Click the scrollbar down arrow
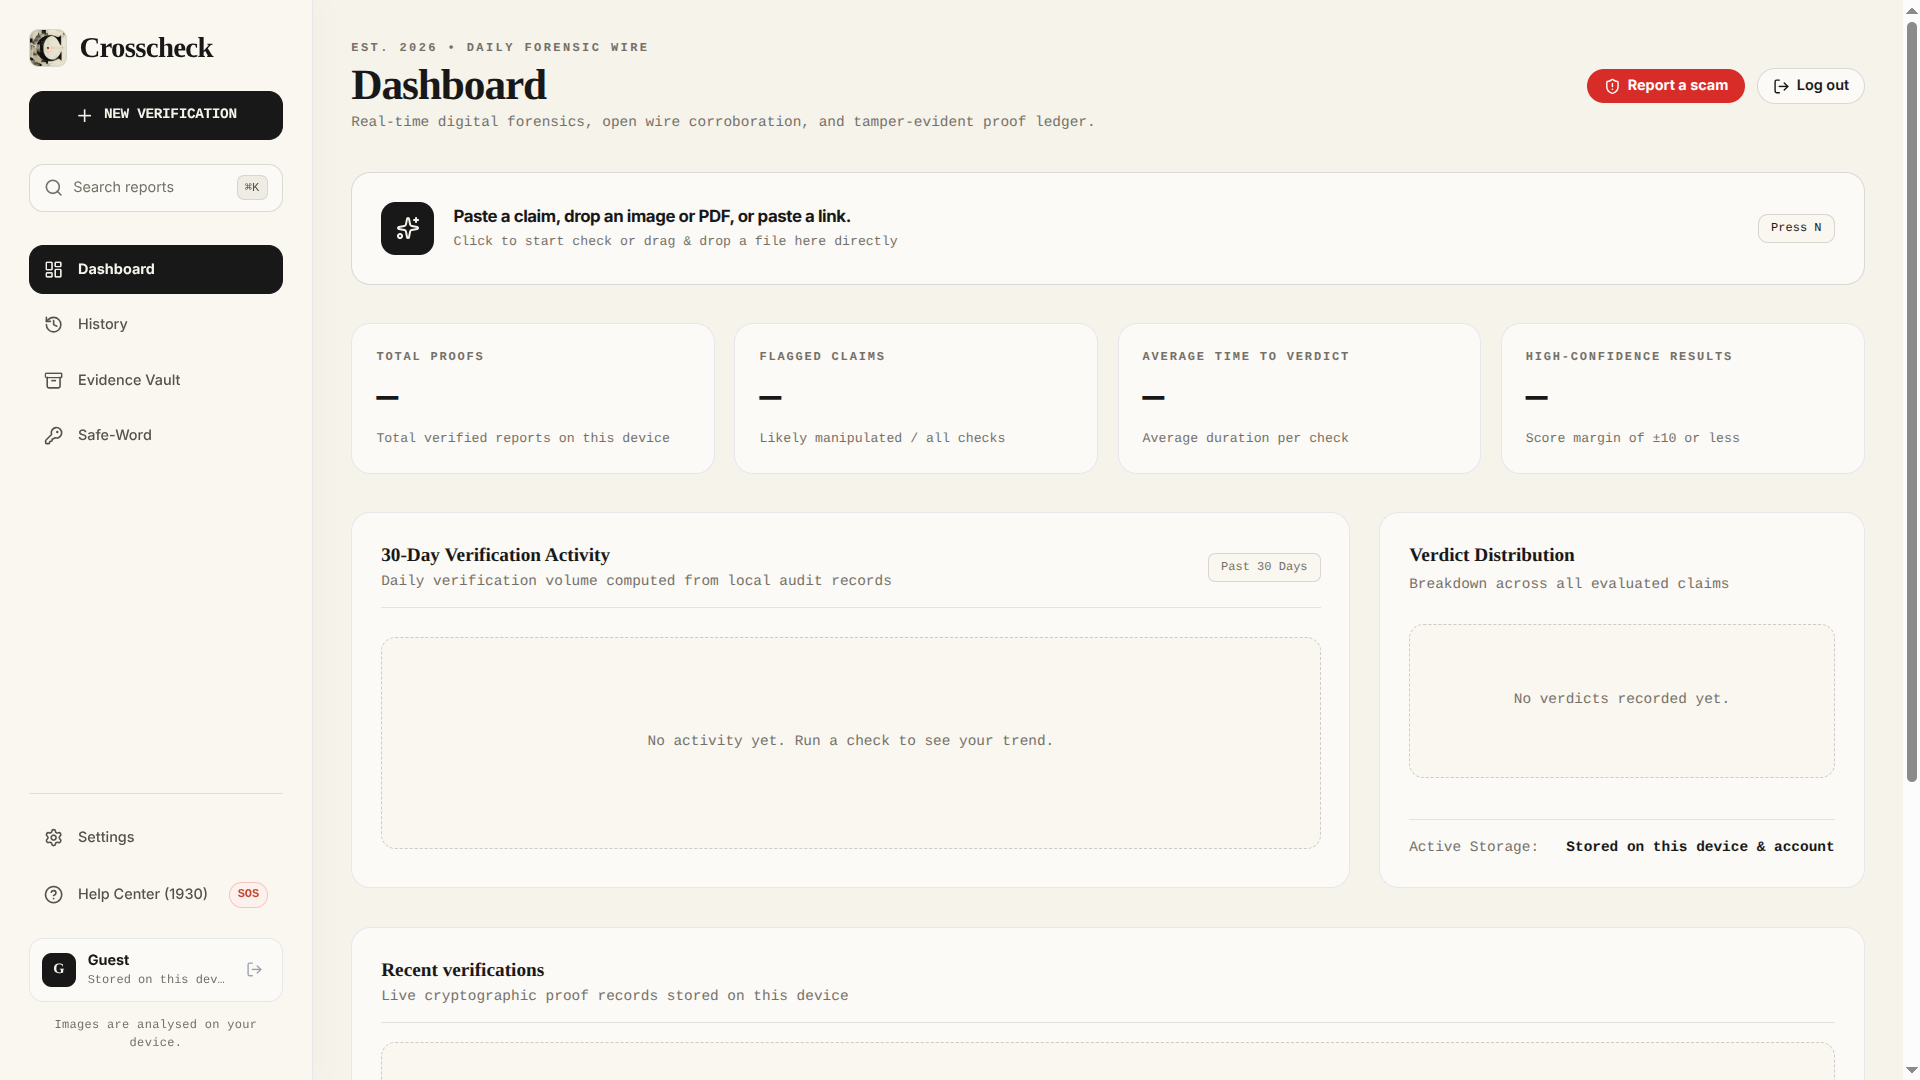This screenshot has height=1080, width=1920. (x=1912, y=1070)
